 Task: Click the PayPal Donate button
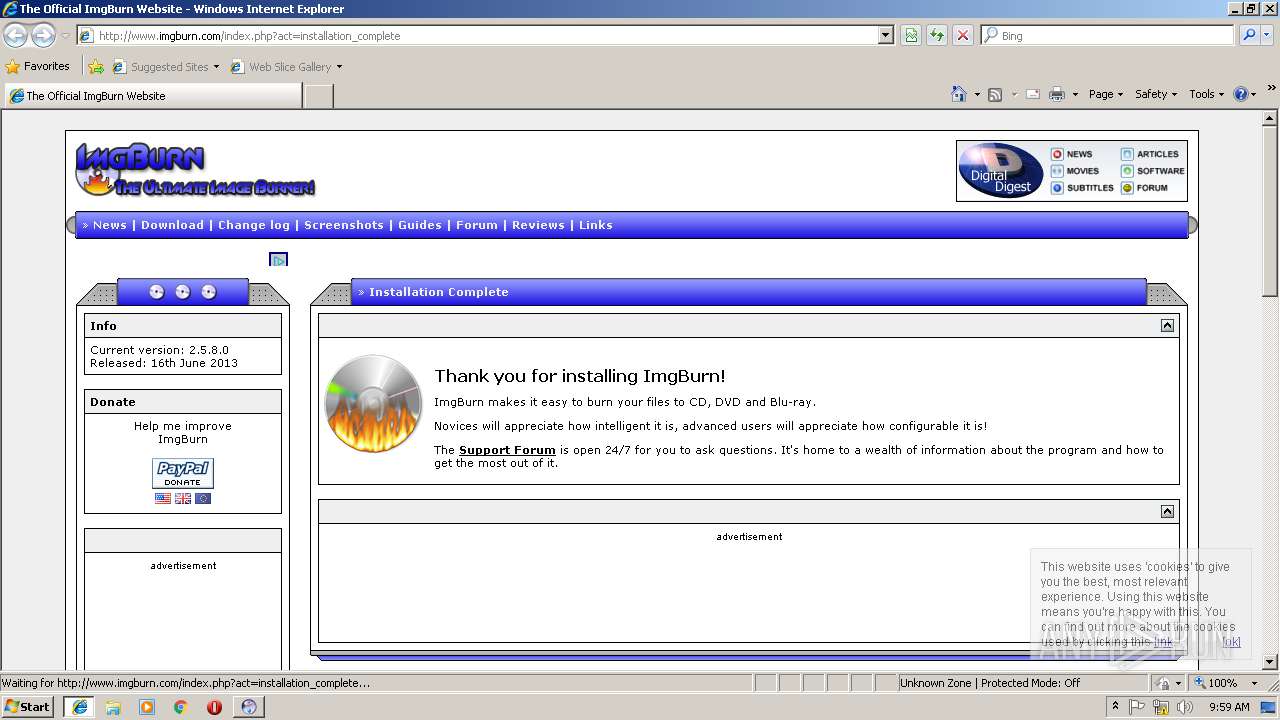point(183,473)
